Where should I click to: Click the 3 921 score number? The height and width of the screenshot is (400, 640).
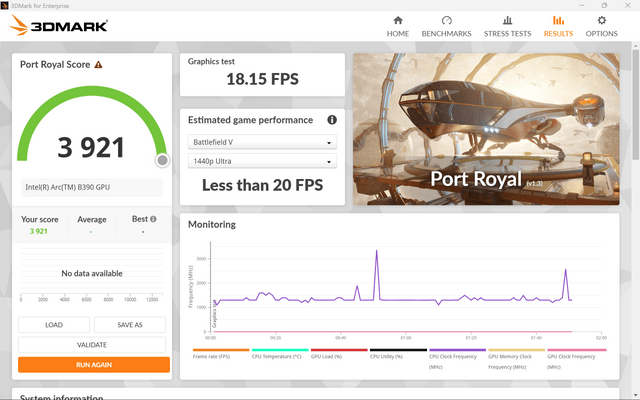[x=91, y=147]
